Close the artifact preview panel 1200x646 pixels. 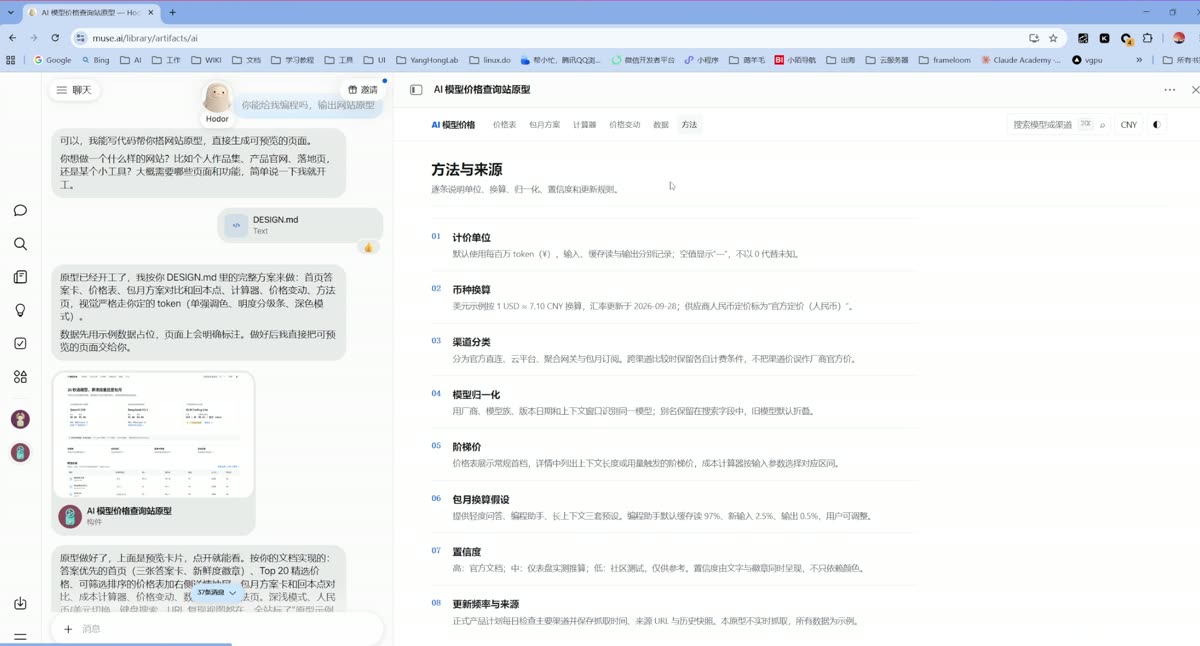(1194, 90)
